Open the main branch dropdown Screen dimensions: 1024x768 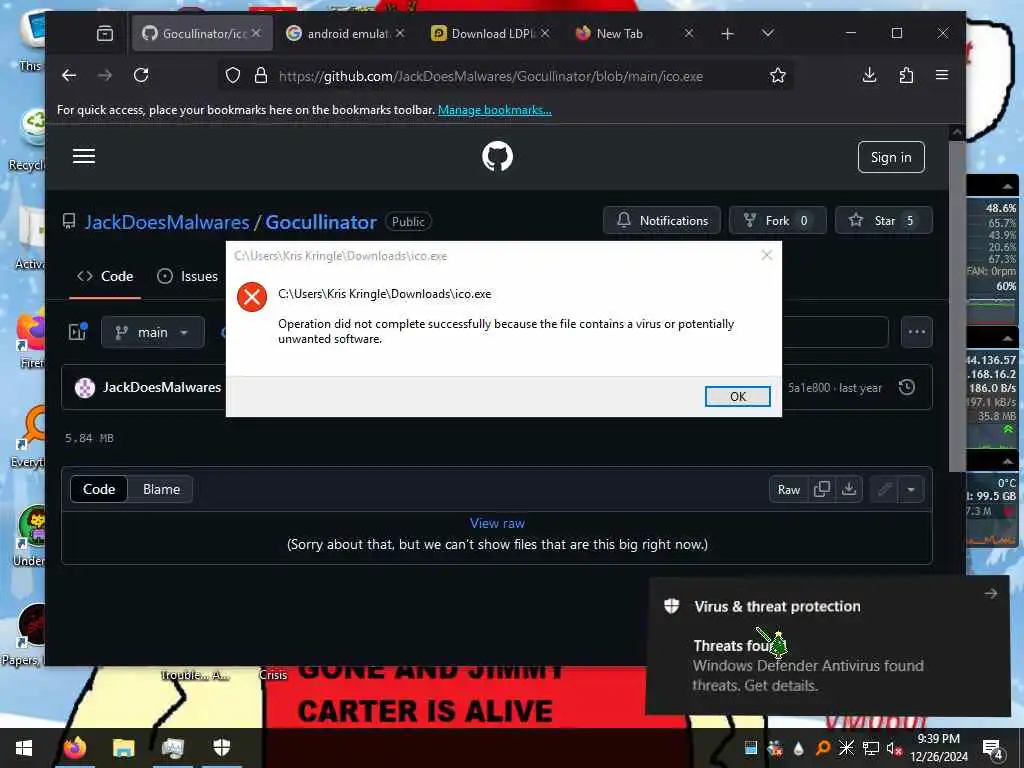coord(153,332)
